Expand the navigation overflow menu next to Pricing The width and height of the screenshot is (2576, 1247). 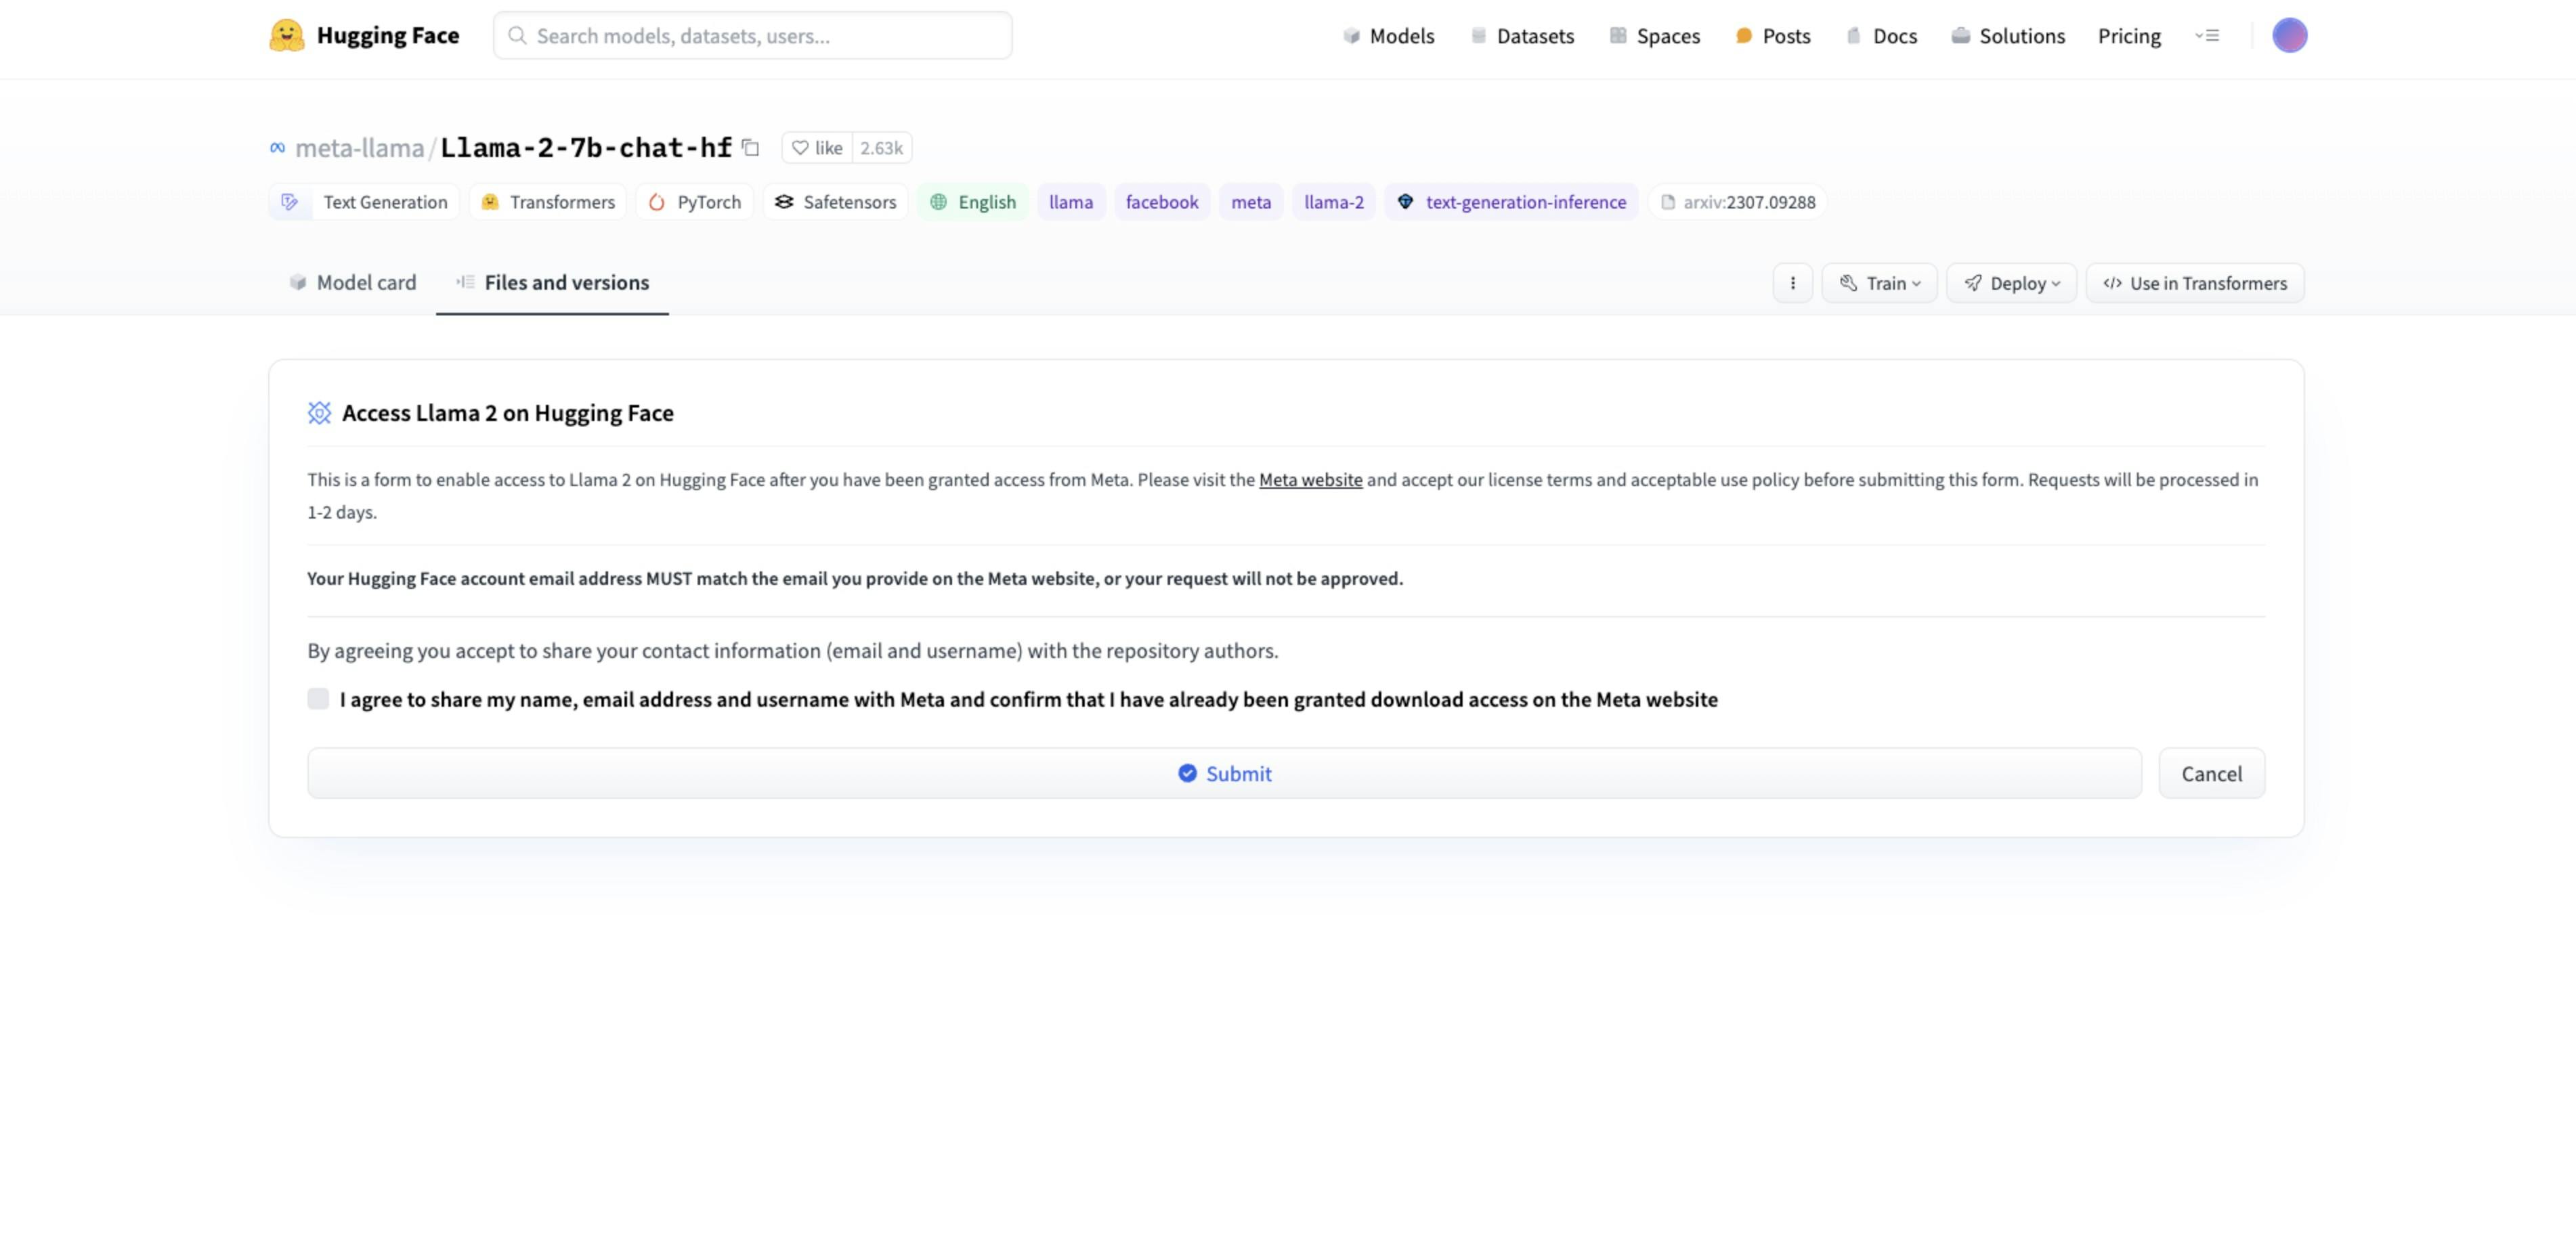pyautogui.click(x=2207, y=36)
